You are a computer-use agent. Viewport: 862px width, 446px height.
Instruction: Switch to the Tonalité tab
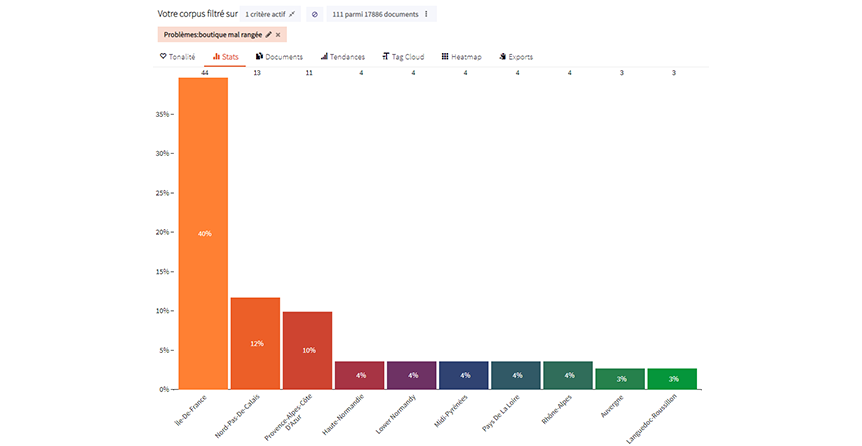178,57
